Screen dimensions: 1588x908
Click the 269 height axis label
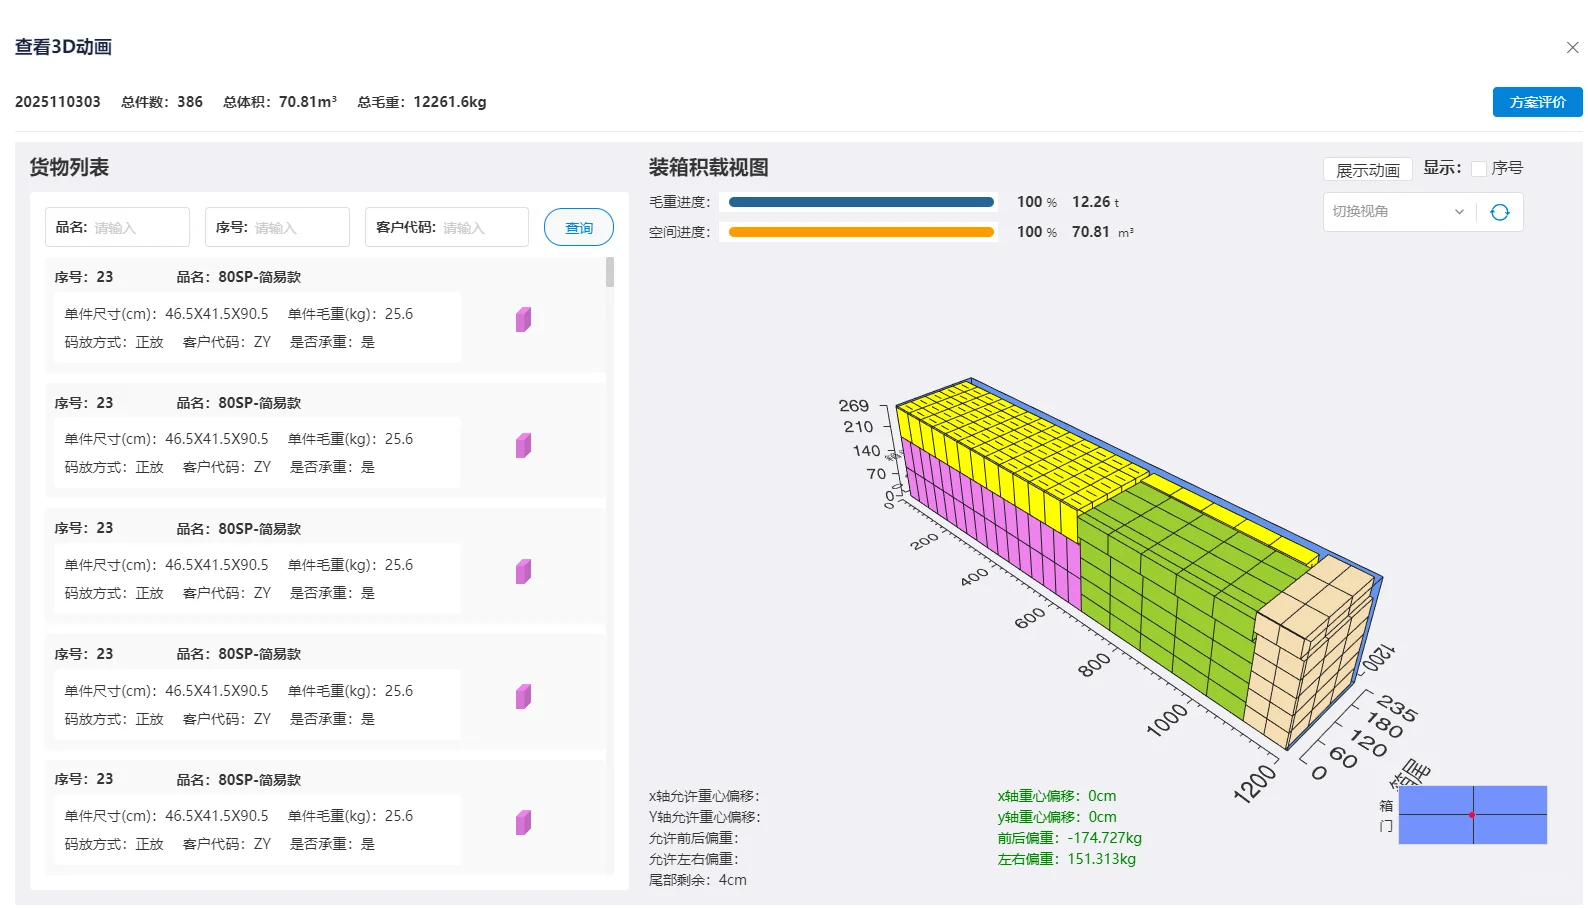tap(854, 405)
